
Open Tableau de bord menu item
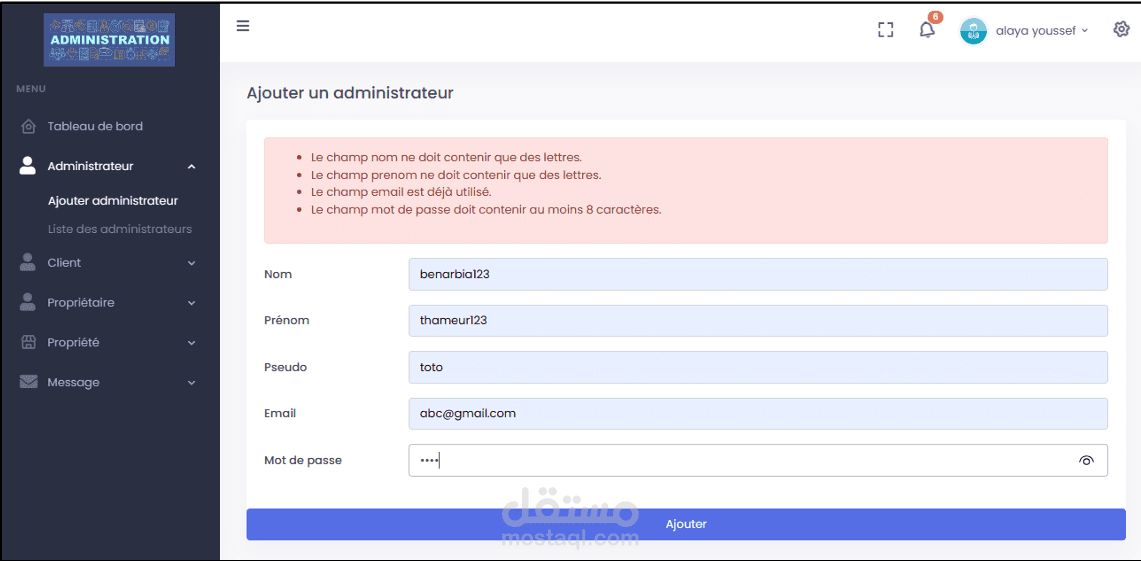tap(95, 126)
